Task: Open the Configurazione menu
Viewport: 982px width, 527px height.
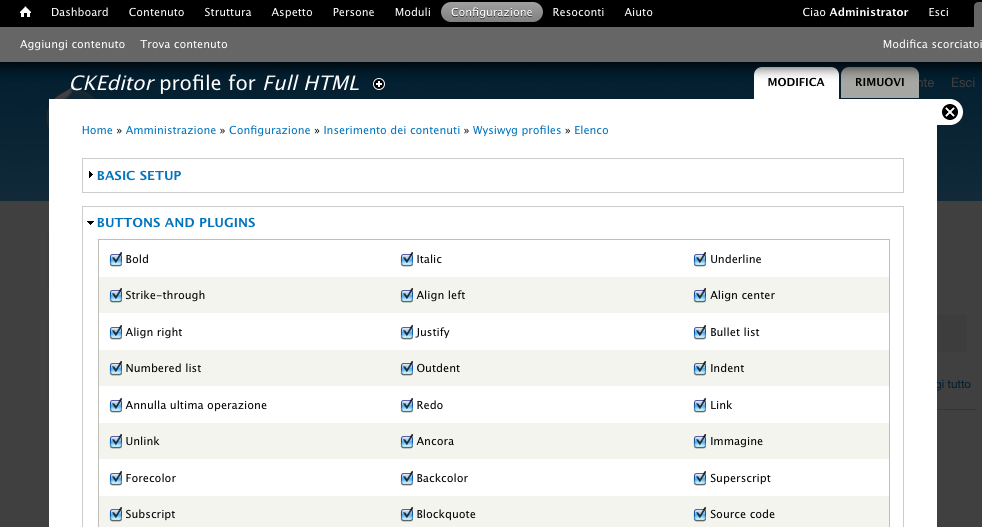Action: click(492, 12)
